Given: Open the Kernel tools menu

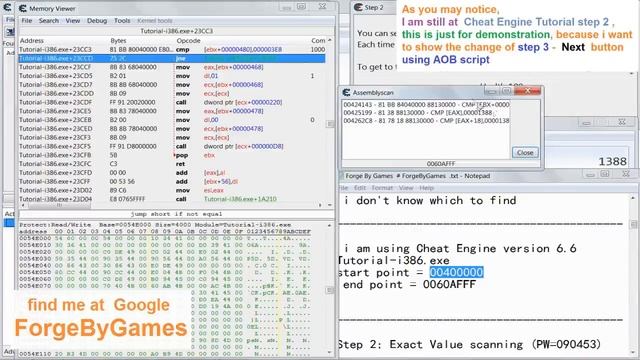Looking at the screenshot, I should [155, 20].
